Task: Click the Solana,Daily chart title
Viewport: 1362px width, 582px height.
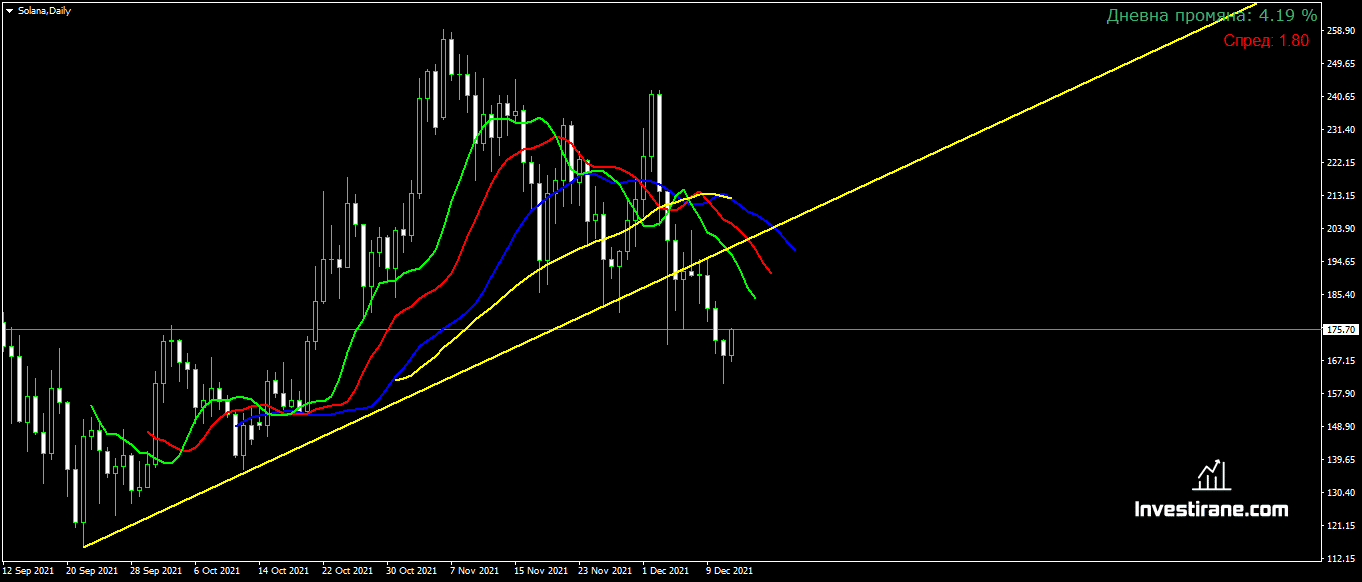Action: click(x=45, y=10)
